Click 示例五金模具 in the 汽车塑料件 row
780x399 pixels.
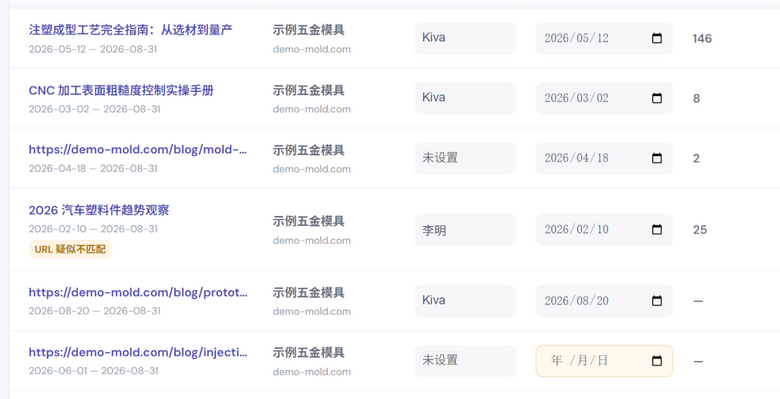click(308, 221)
